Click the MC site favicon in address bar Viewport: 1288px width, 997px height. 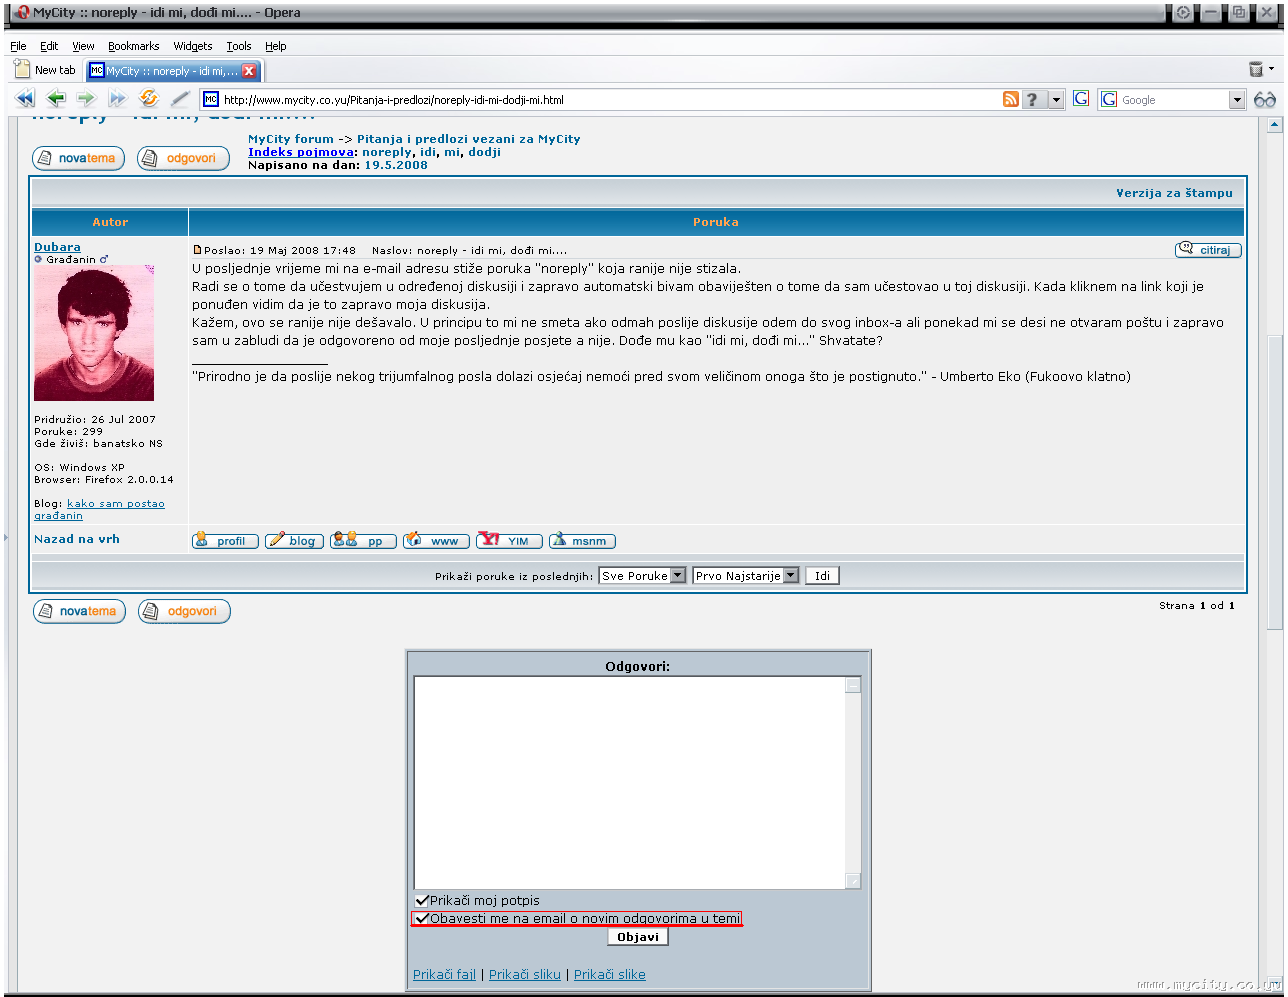pyautogui.click(x=210, y=99)
